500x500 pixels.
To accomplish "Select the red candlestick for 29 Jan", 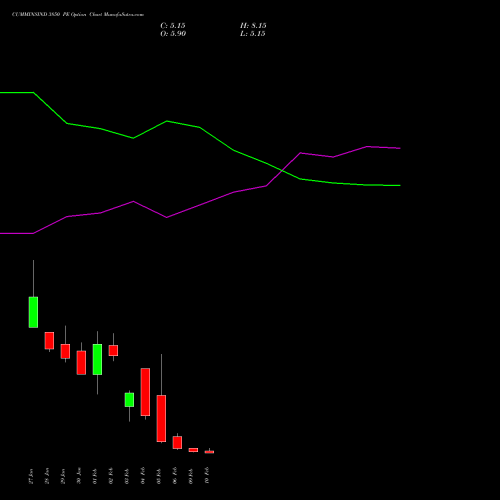I will [x=65, y=351].
